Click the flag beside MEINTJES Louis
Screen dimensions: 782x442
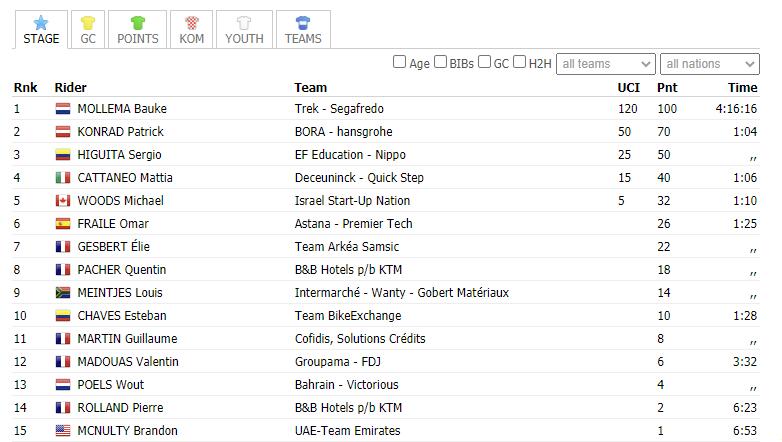63,292
